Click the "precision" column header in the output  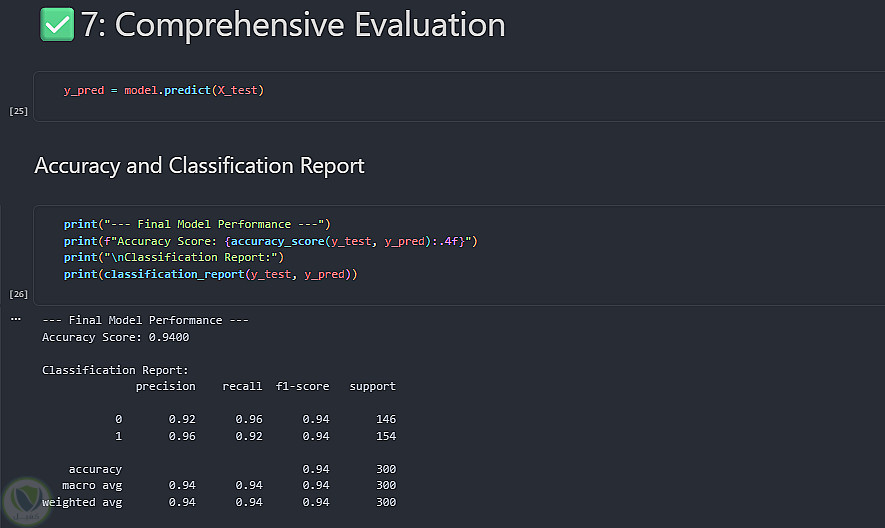click(x=165, y=386)
